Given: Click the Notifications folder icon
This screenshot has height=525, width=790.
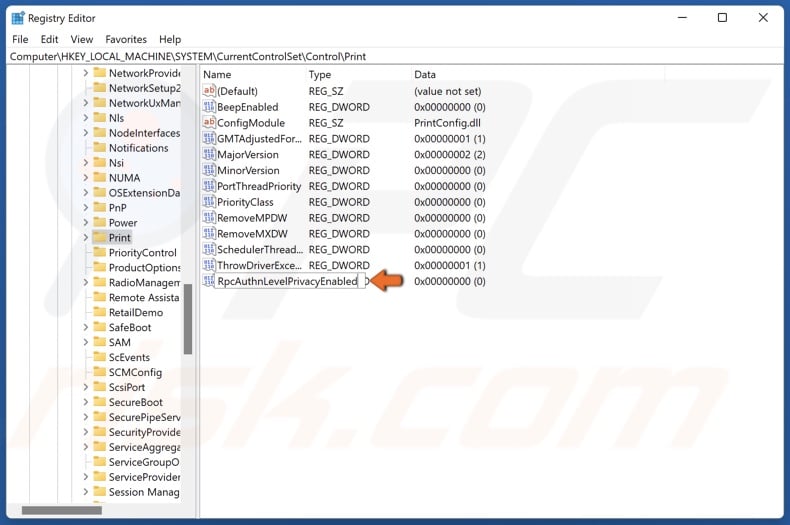Looking at the screenshot, I should click(100, 148).
